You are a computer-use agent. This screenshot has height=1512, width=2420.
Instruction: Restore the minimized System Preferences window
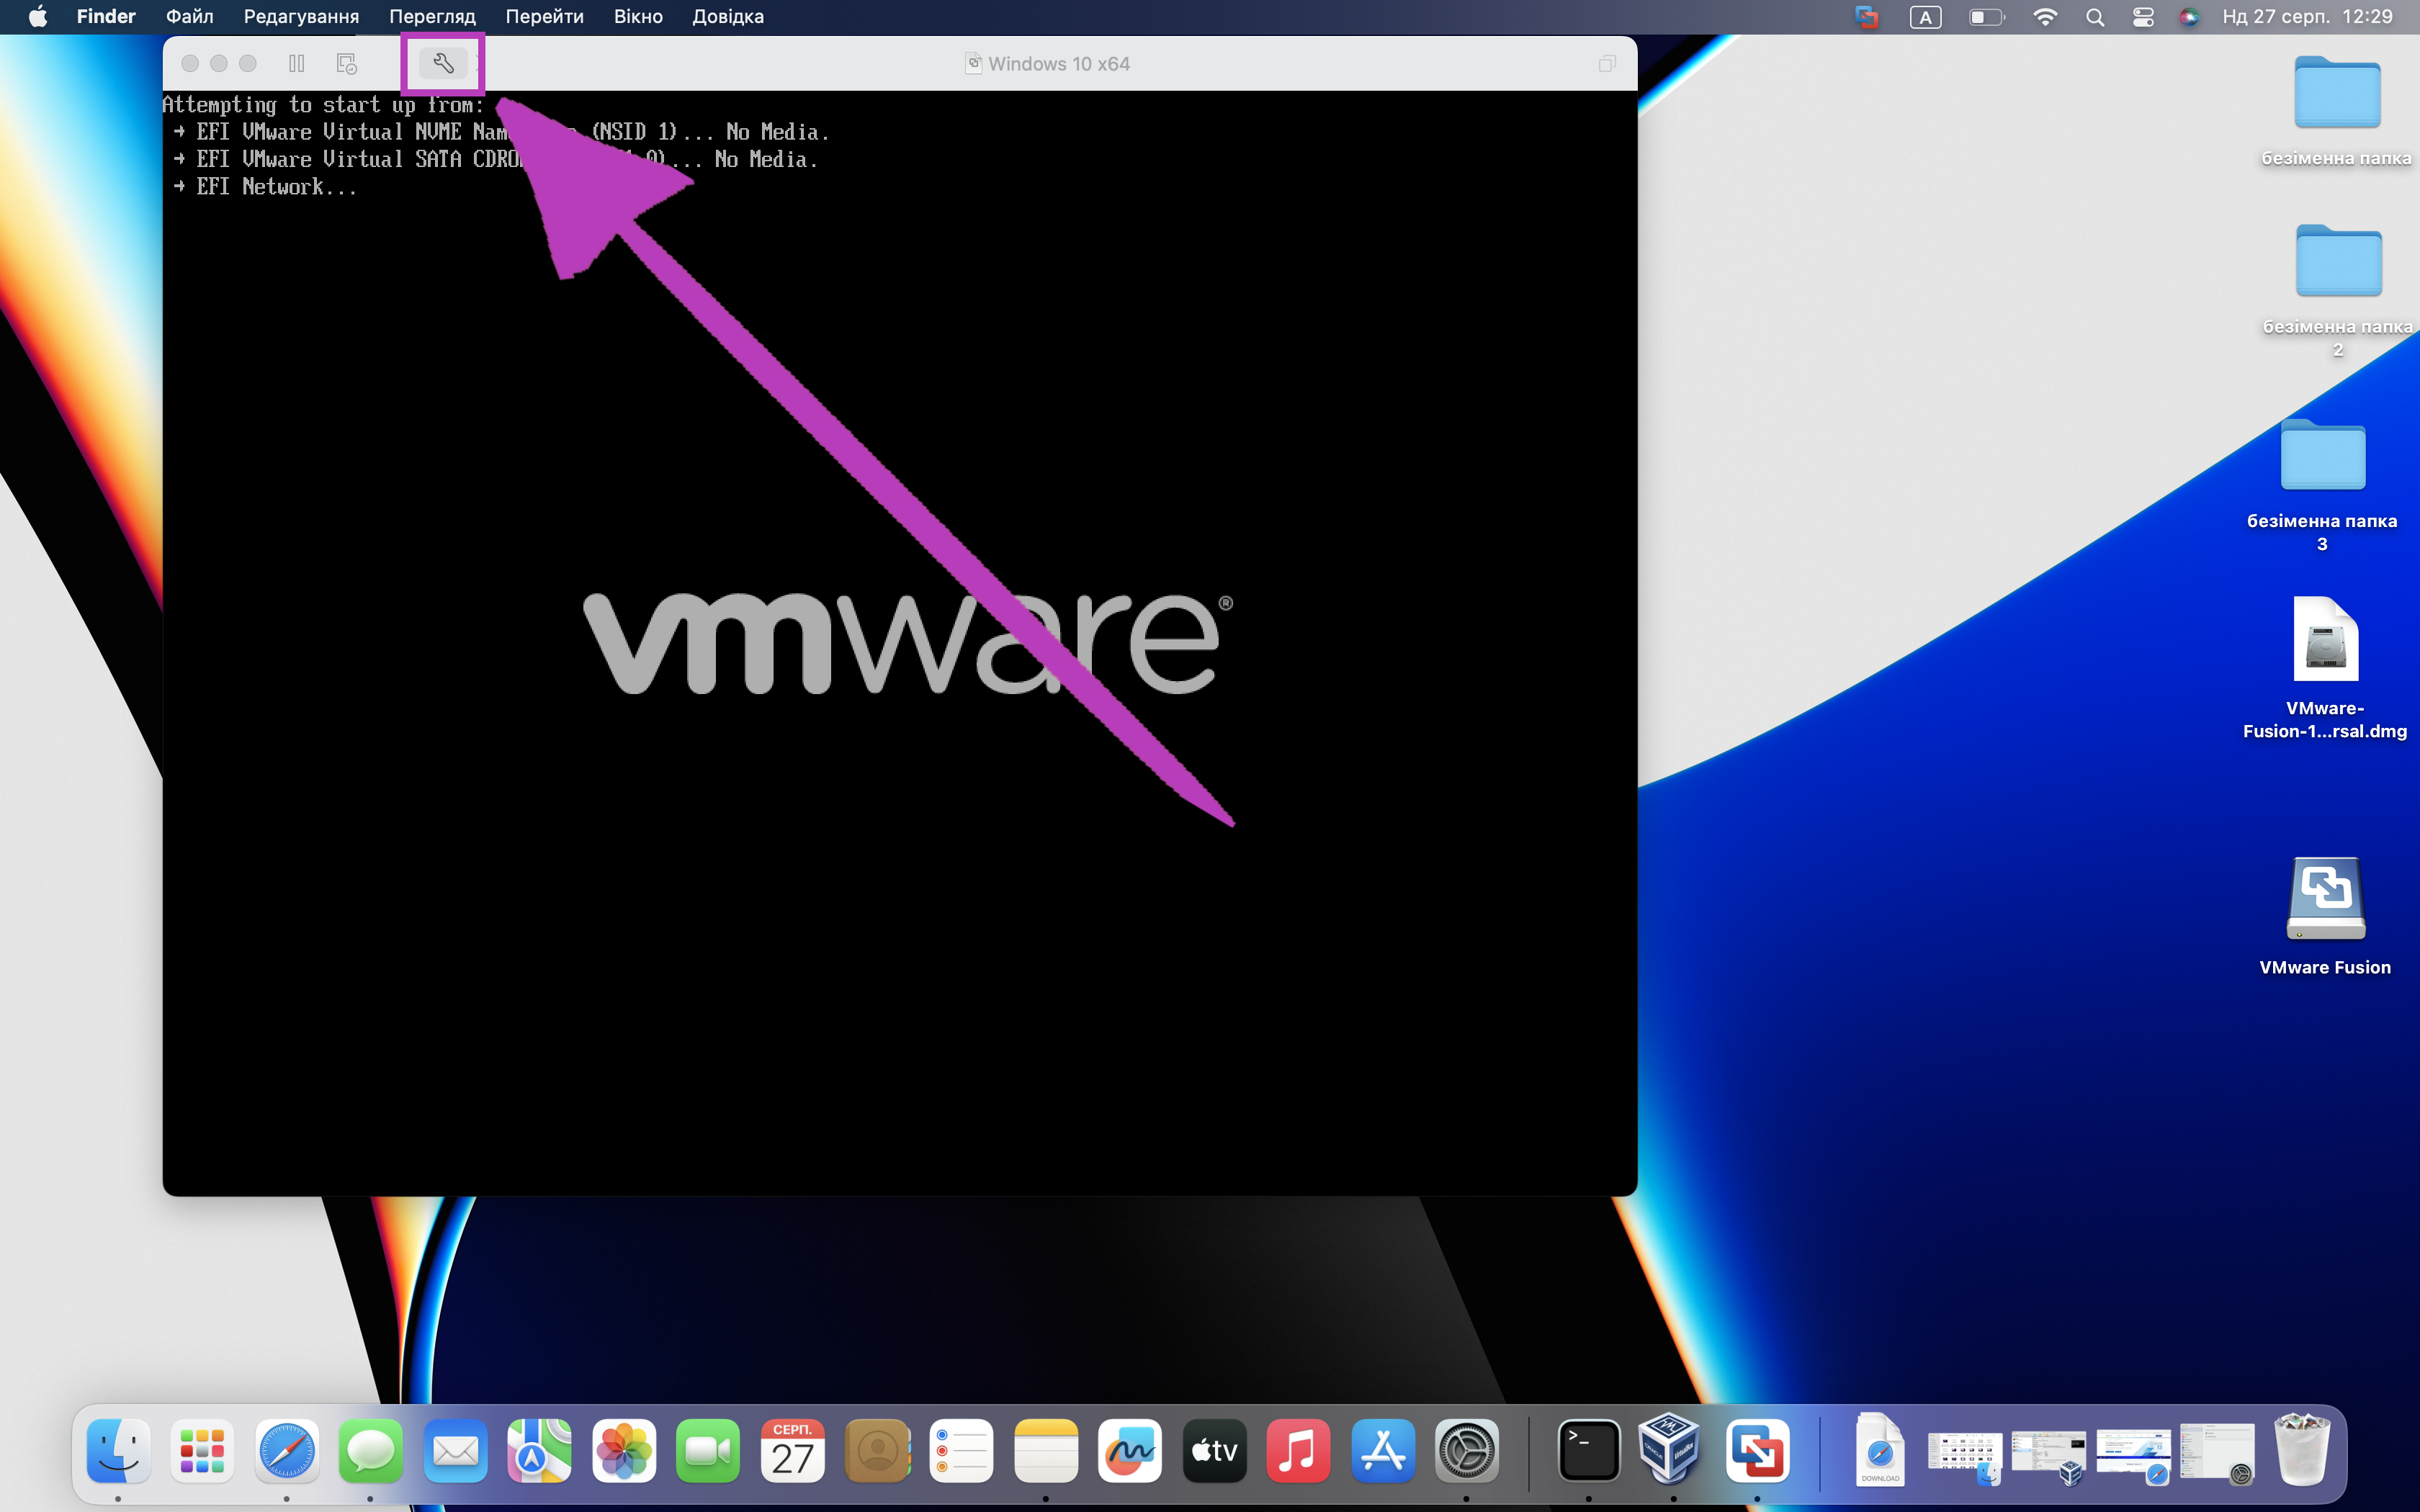tap(2217, 1454)
